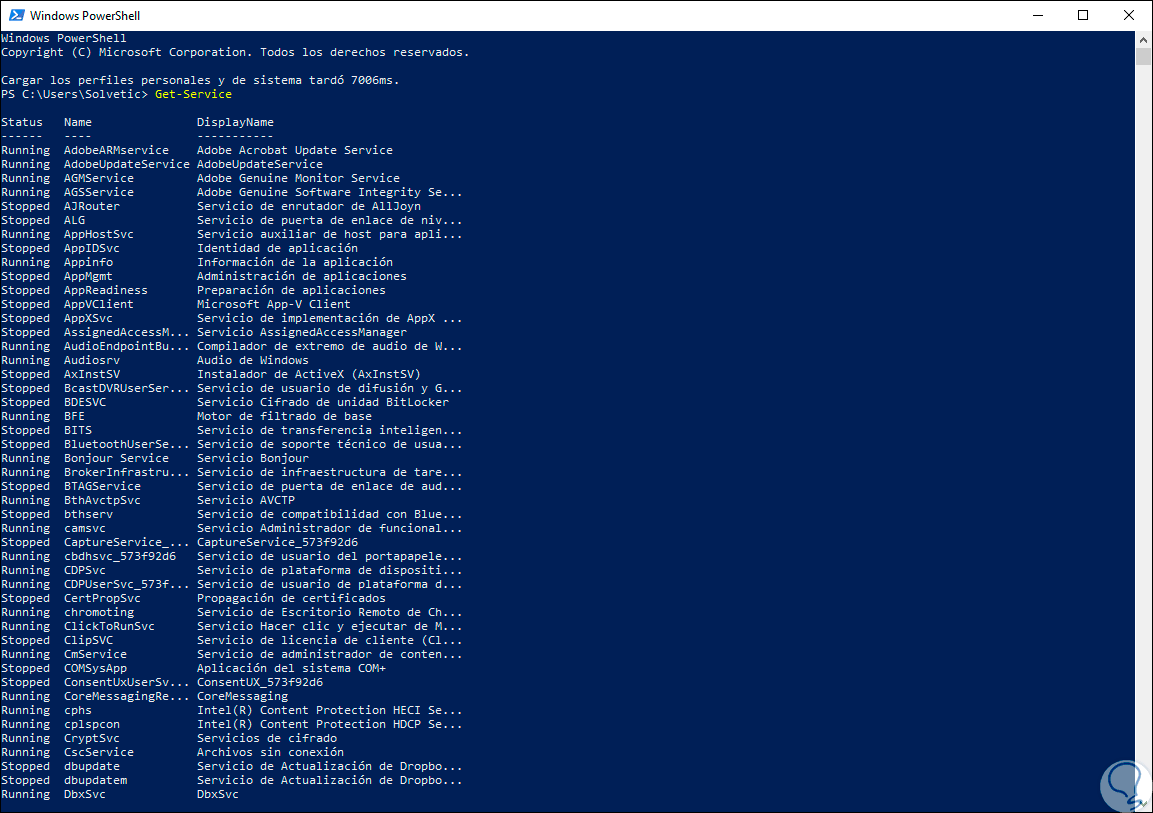Image resolution: width=1153 pixels, height=813 pixels.
Task: Click the vertical scrollbar thumb
Action: point(1143,57)
